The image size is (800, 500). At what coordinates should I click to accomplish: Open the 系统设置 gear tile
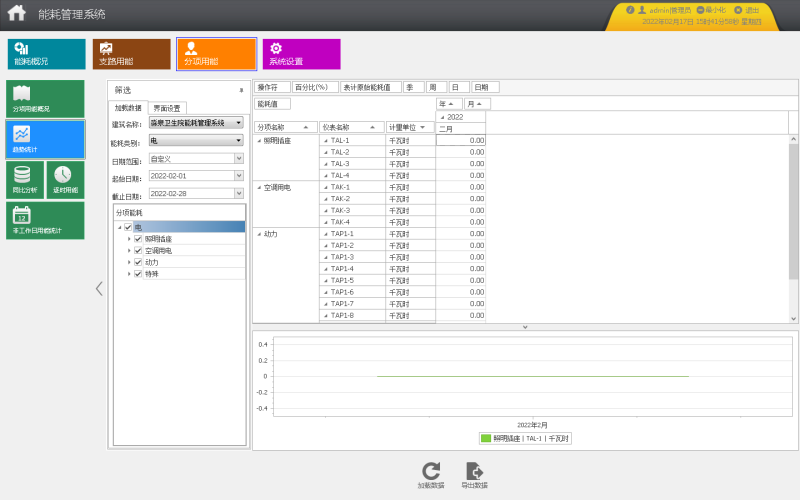[x=302, y=54]
